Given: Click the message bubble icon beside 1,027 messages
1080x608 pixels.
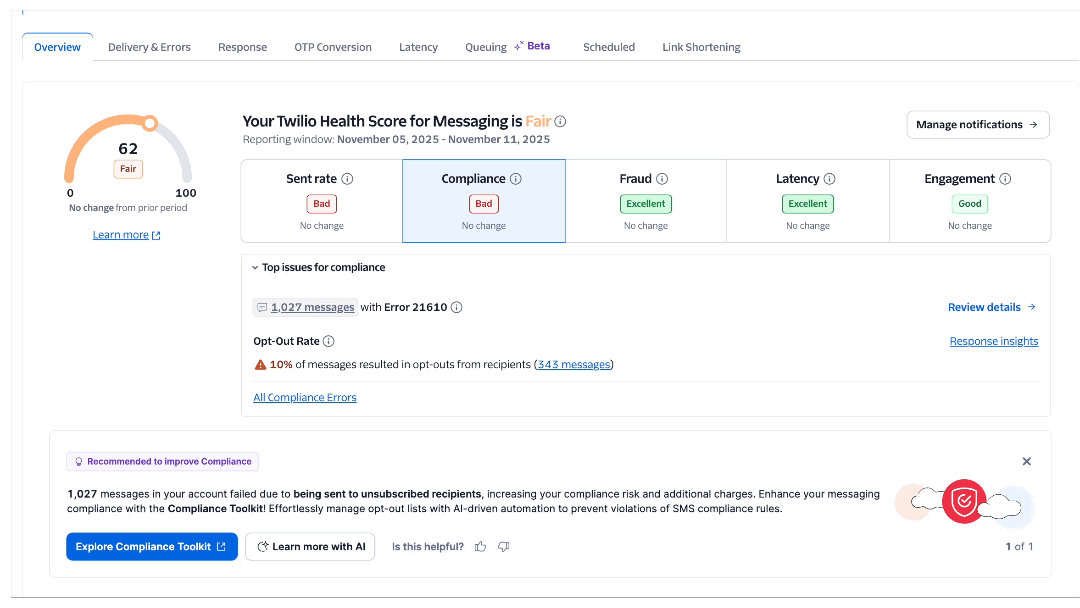Looking at the screenshot, I should [x=261, y=307].
